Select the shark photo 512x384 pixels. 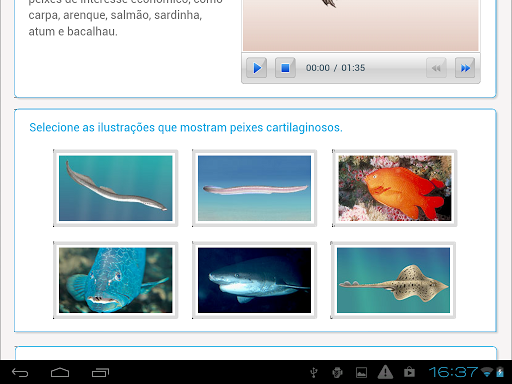(254, 280)
